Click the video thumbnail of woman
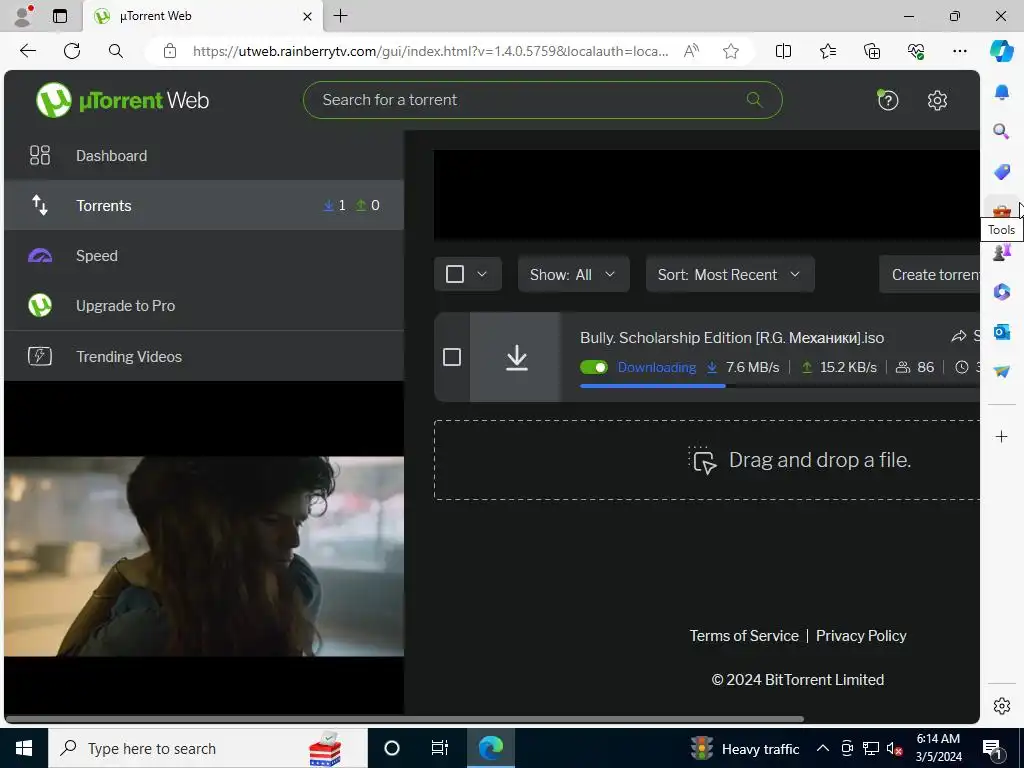1024x768 pixels. 204,556
